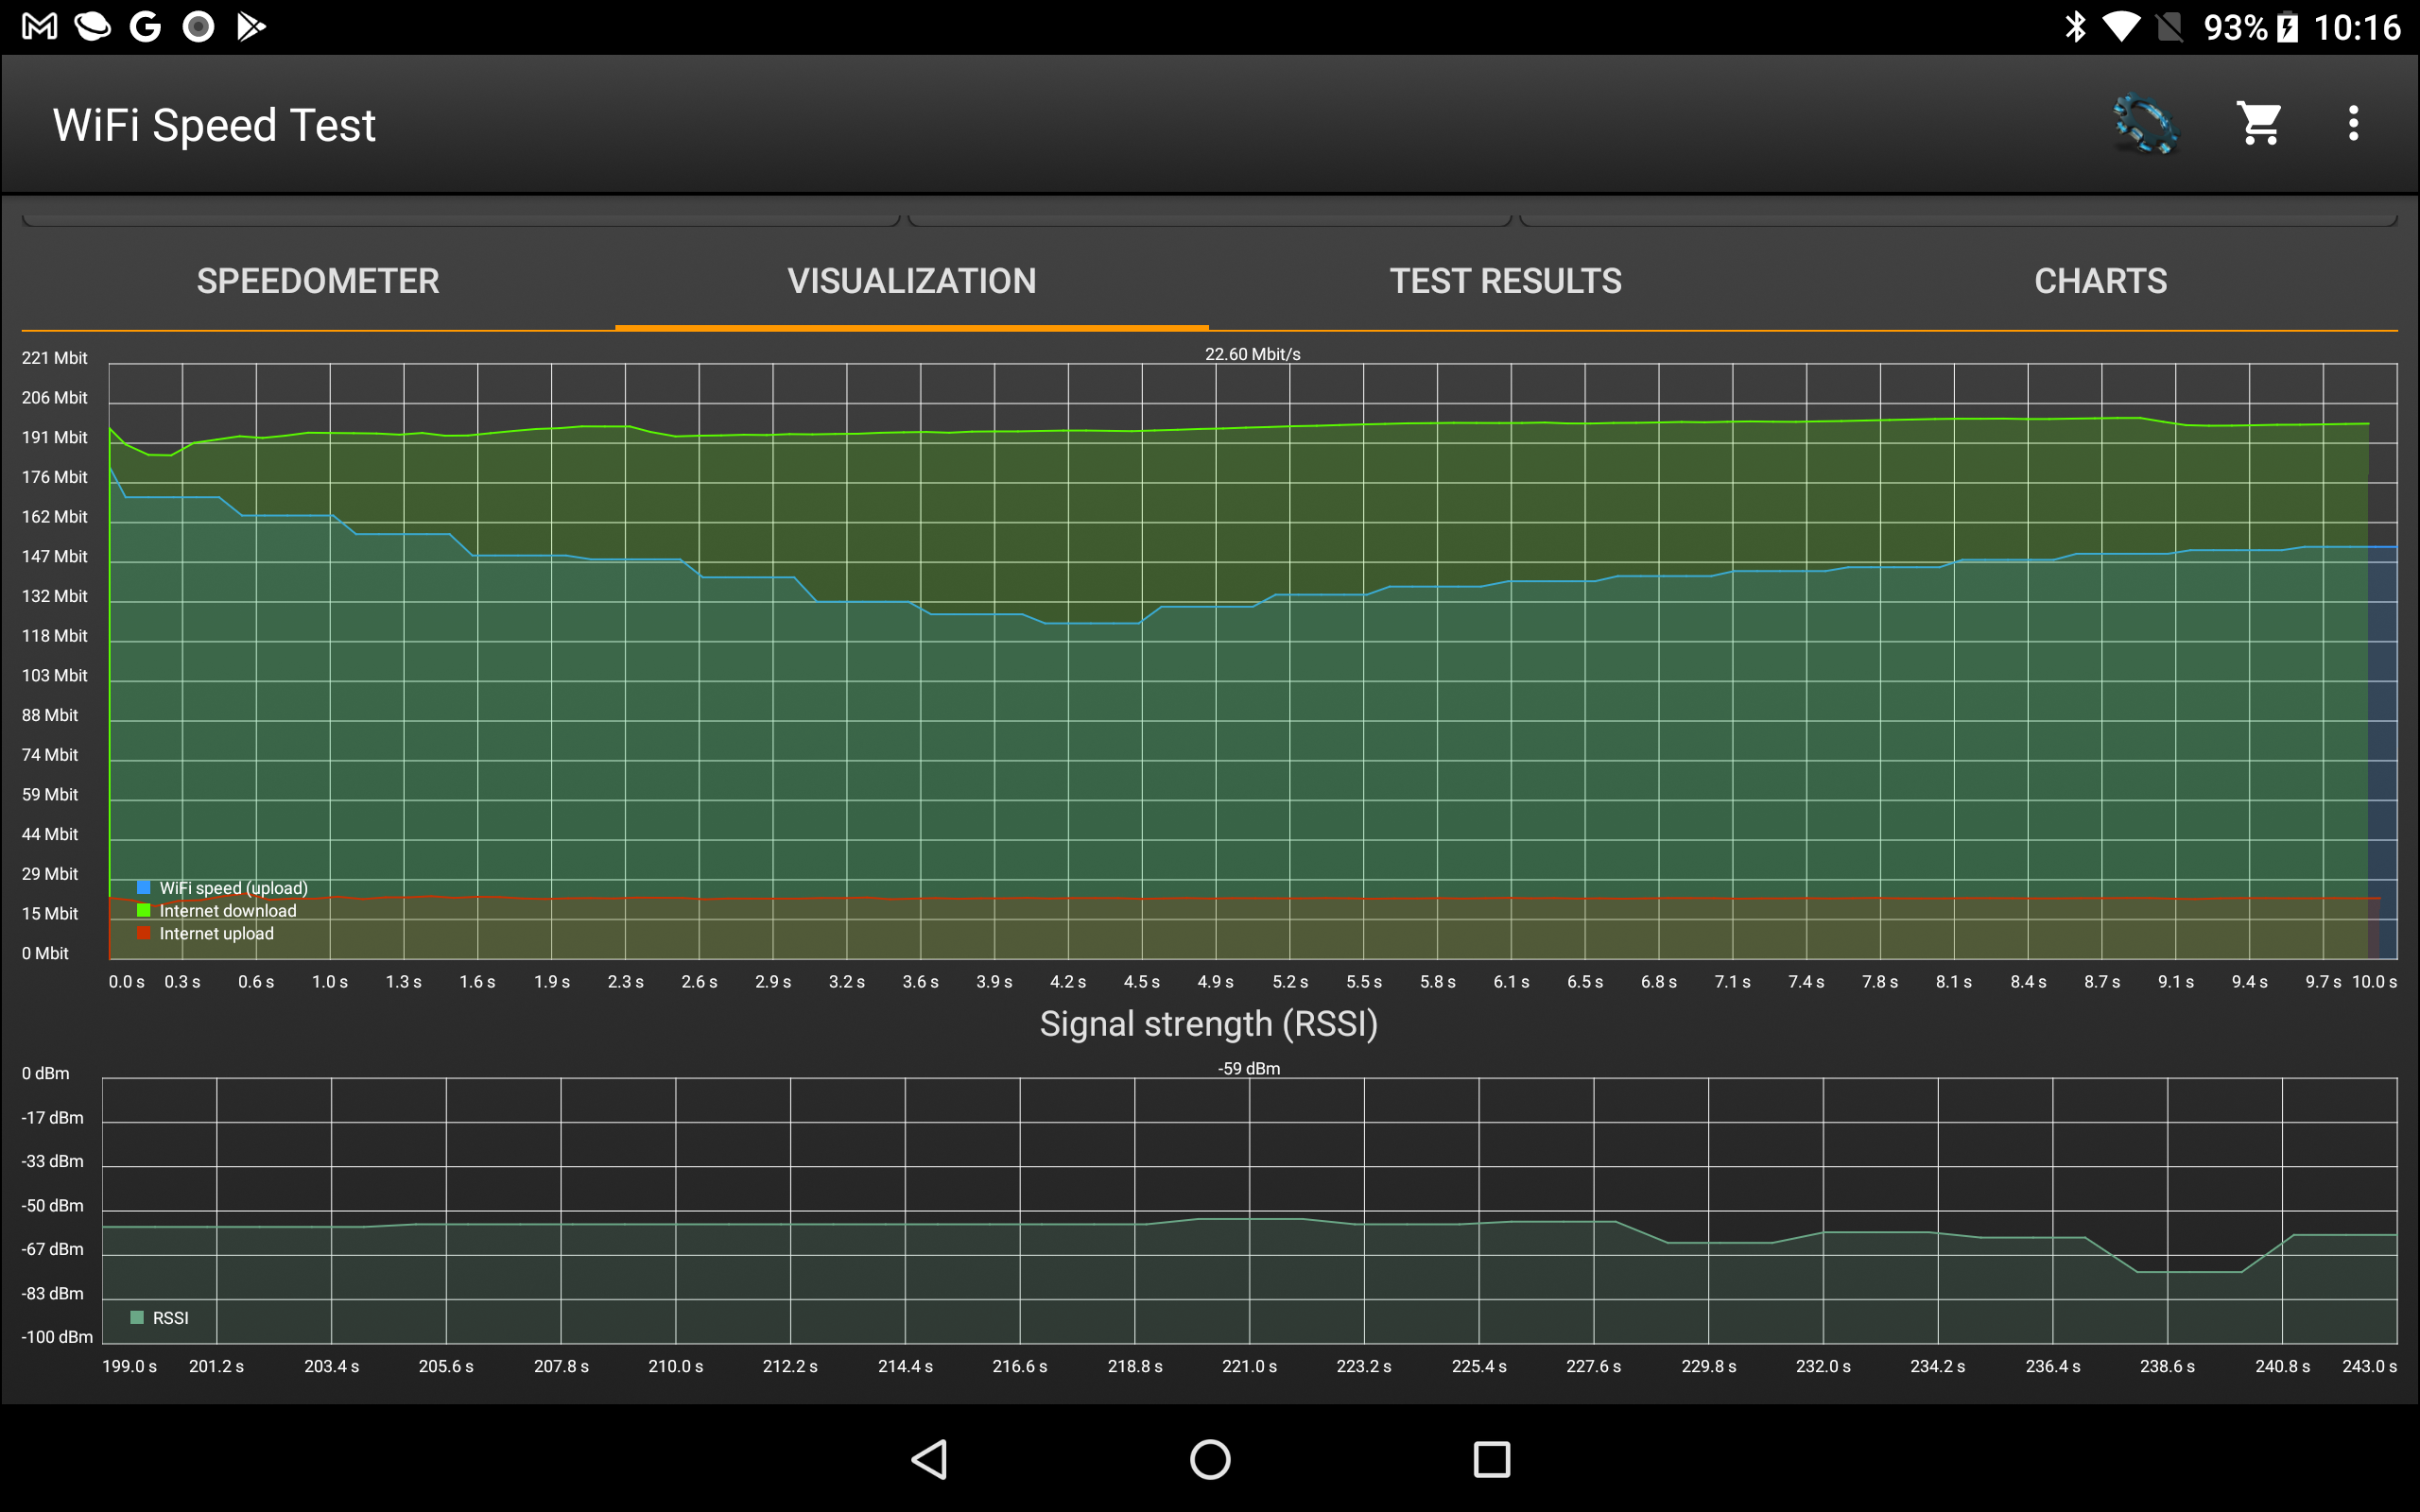Tap the -59 dBm signal value label
The width and height of the screenshot is (2420, 1512).
tap(1249, 1069)
